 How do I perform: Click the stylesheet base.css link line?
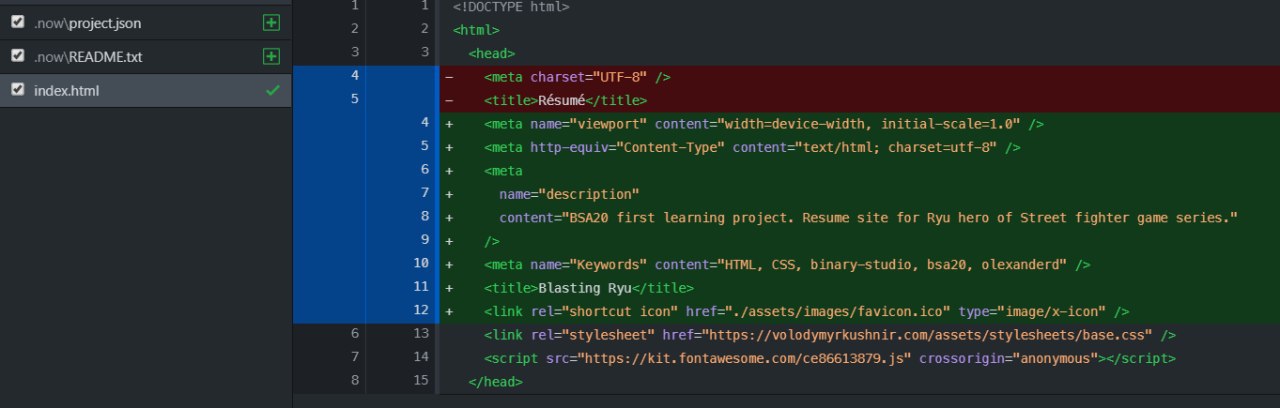click(860, 334)
